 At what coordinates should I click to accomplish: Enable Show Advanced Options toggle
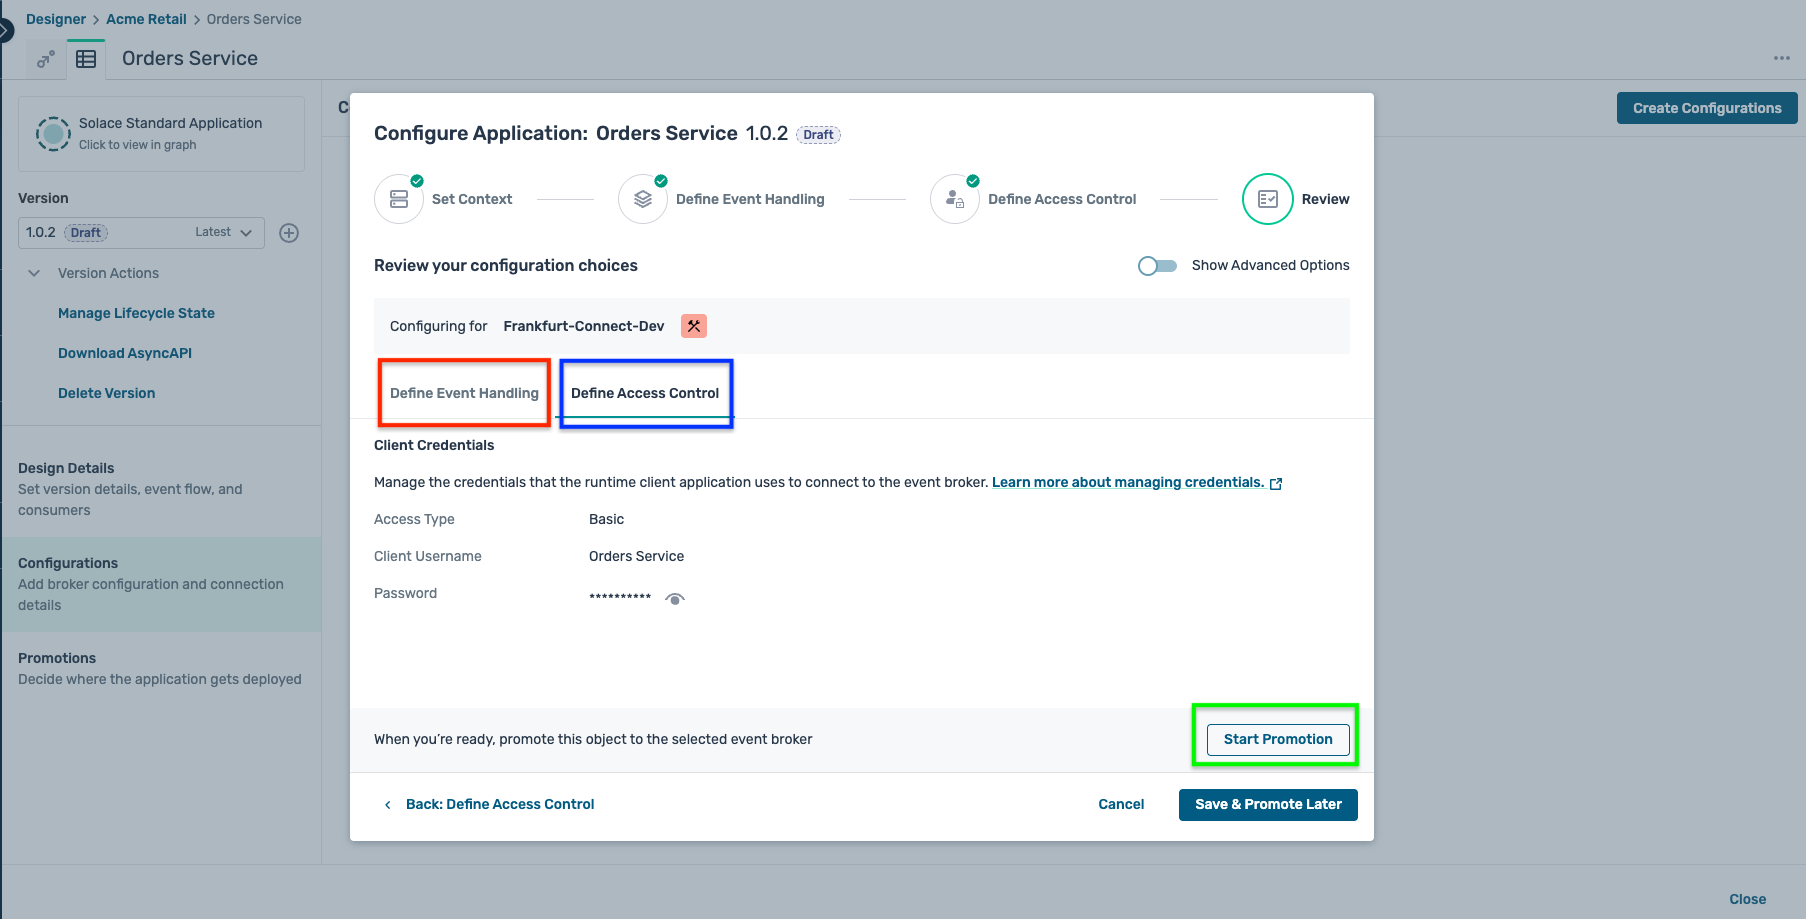pyautogui.click(x=1157, y=266)
